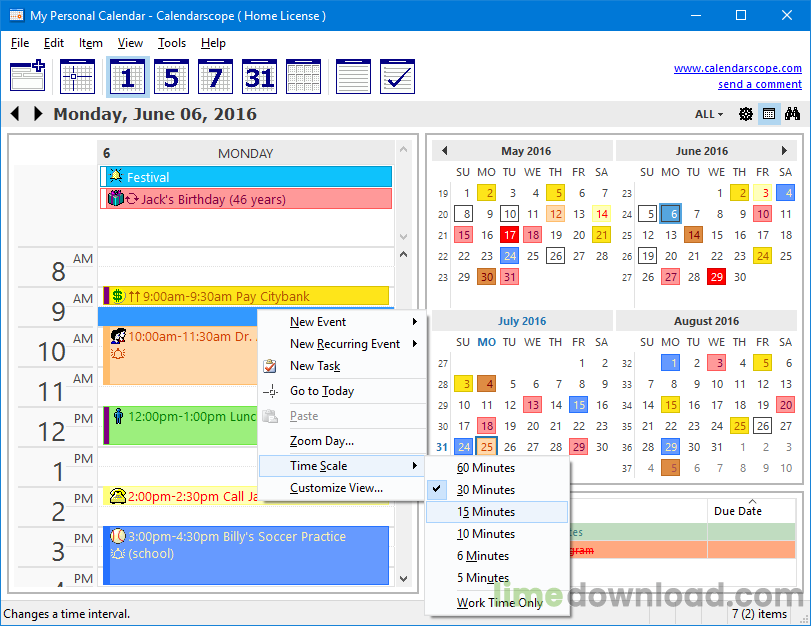Open options with the gear icon
Image resolution: width=811 pixels, height=626 pixels.
745,114
